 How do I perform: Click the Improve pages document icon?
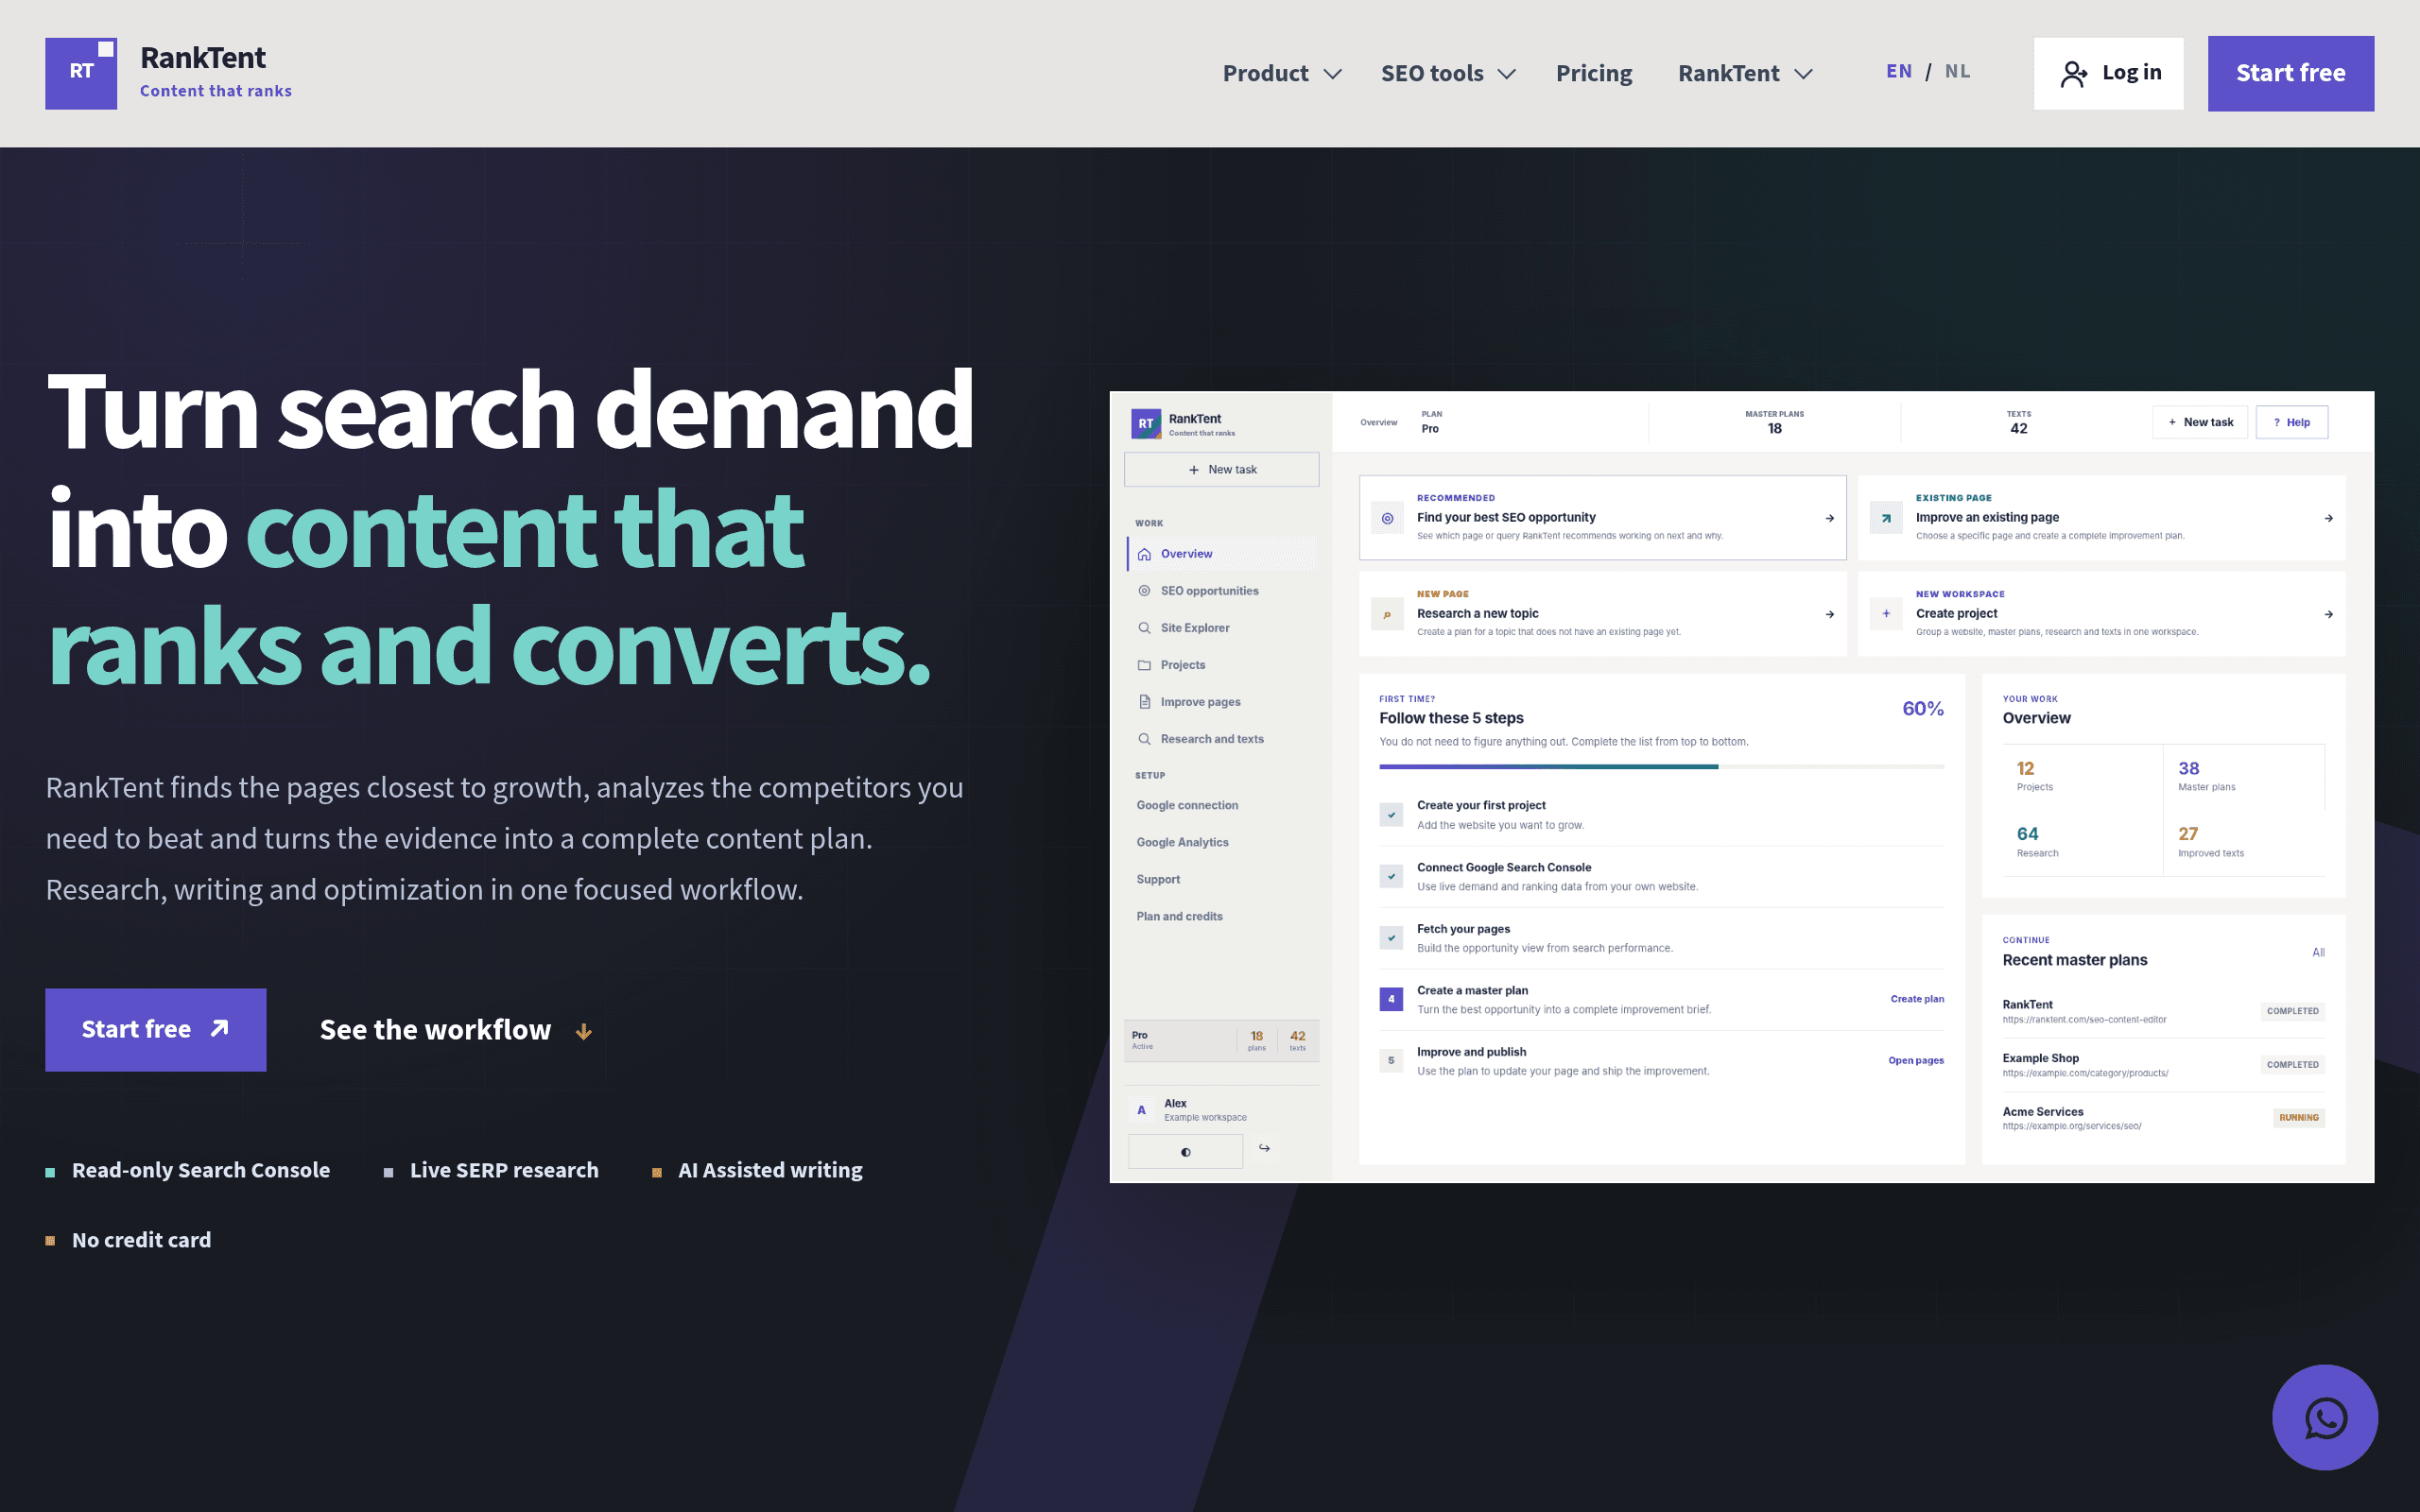point(1144,702)
